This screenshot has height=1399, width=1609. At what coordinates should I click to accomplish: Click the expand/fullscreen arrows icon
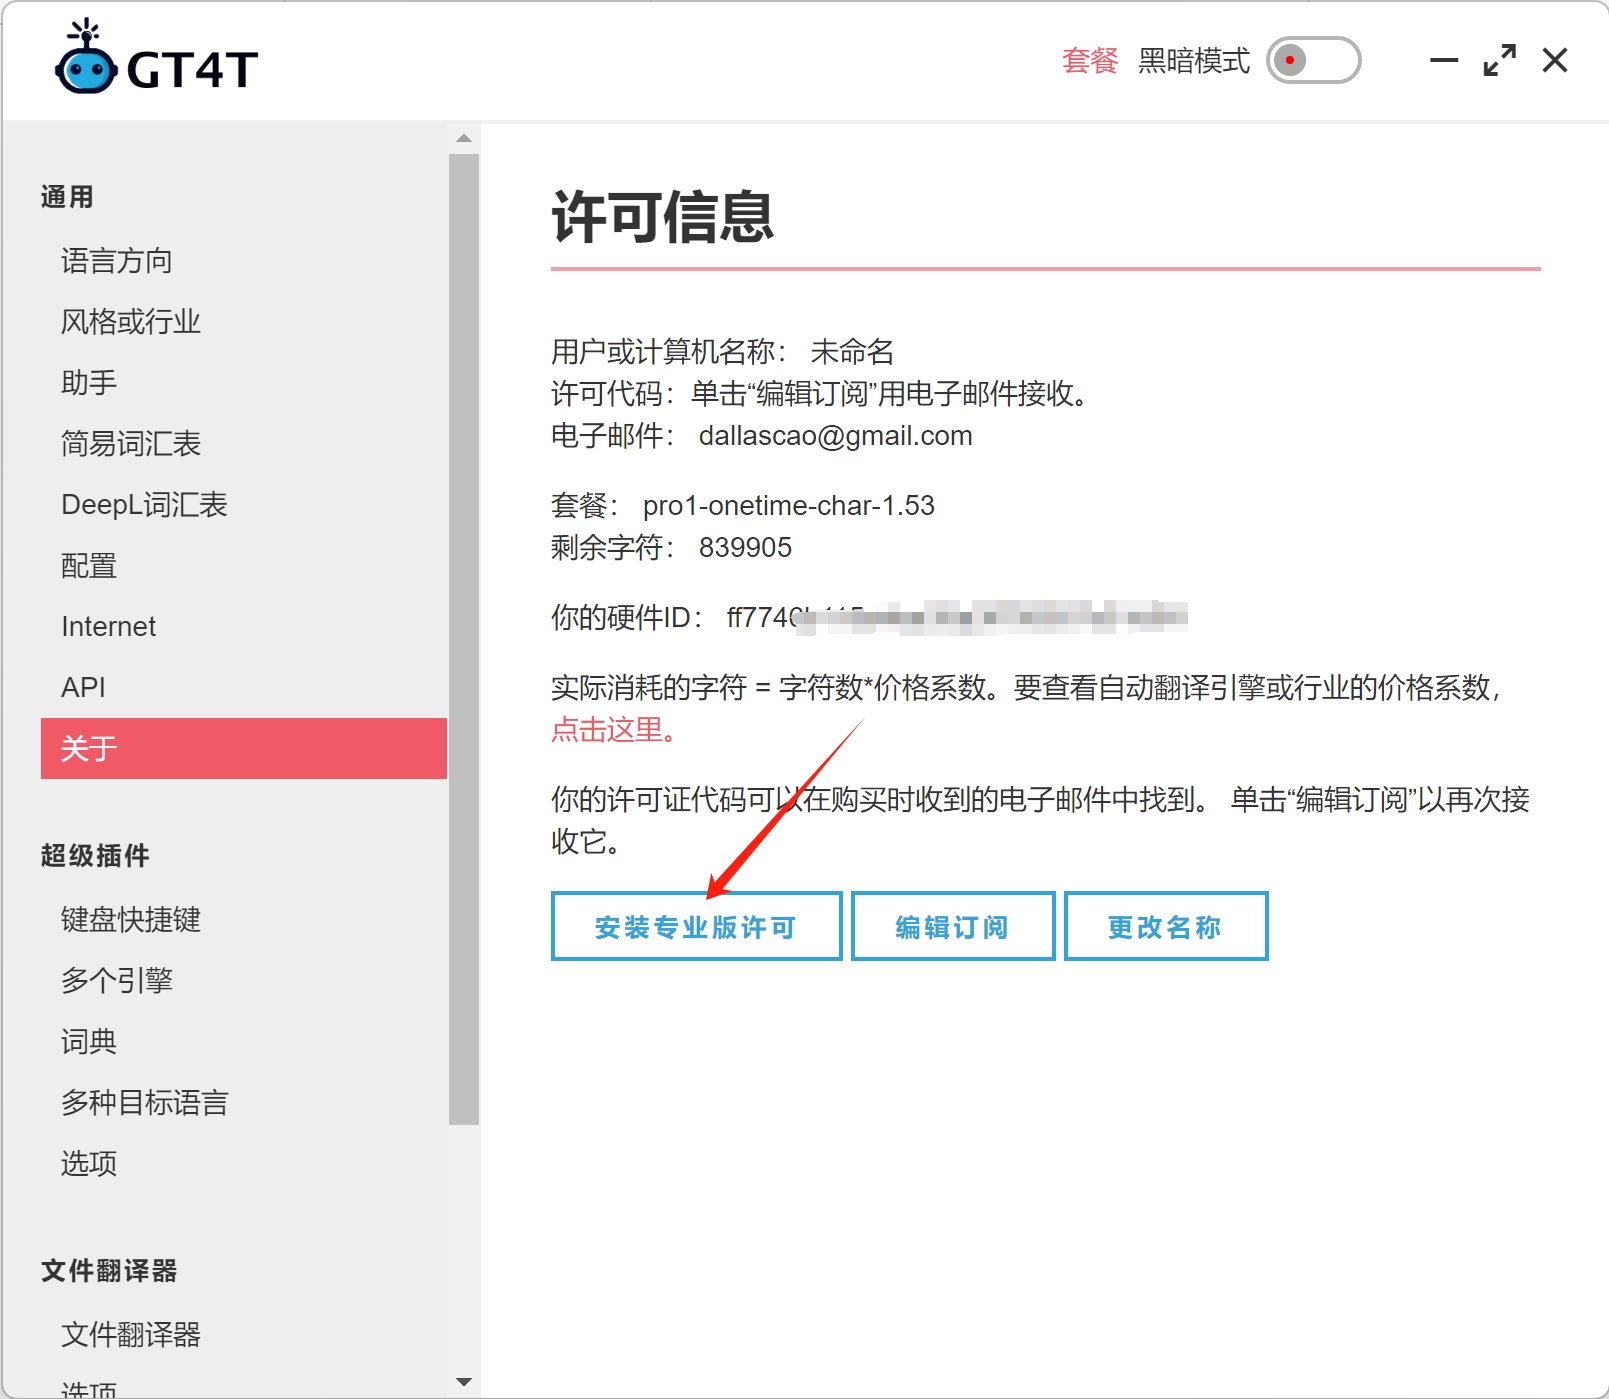pos(1499,60)
